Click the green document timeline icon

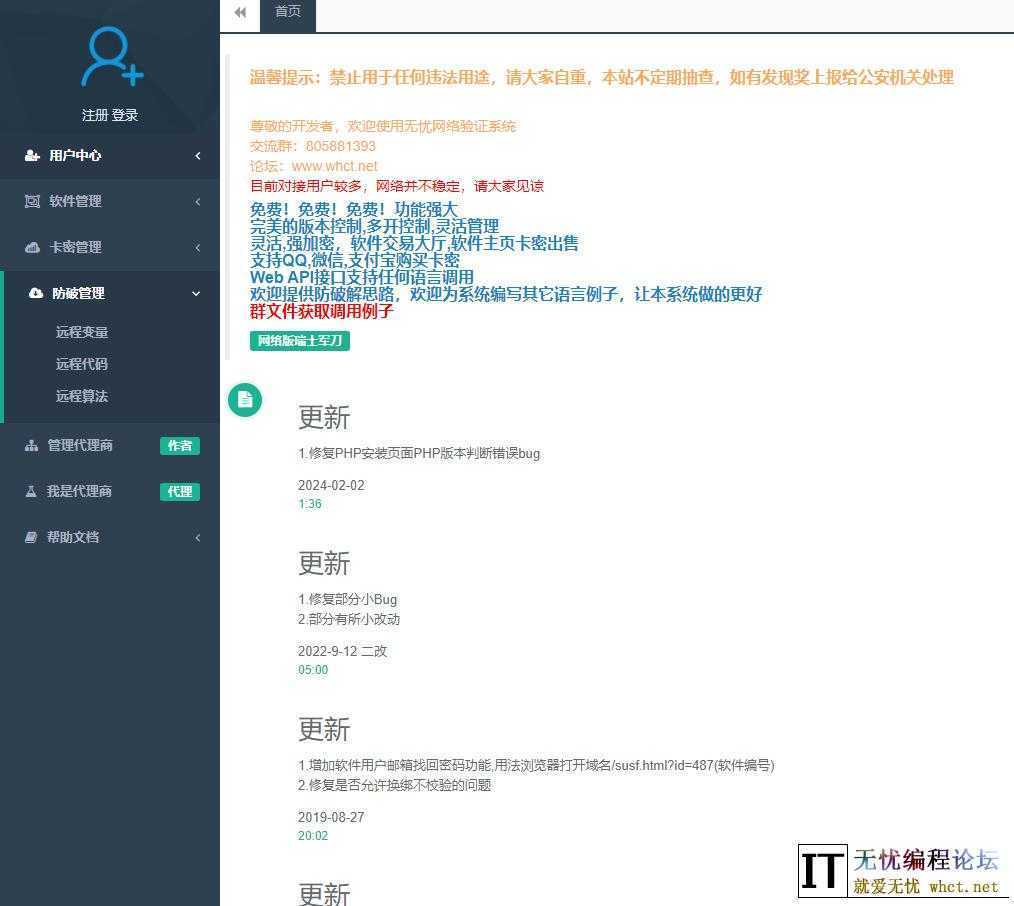click(245, 400)
